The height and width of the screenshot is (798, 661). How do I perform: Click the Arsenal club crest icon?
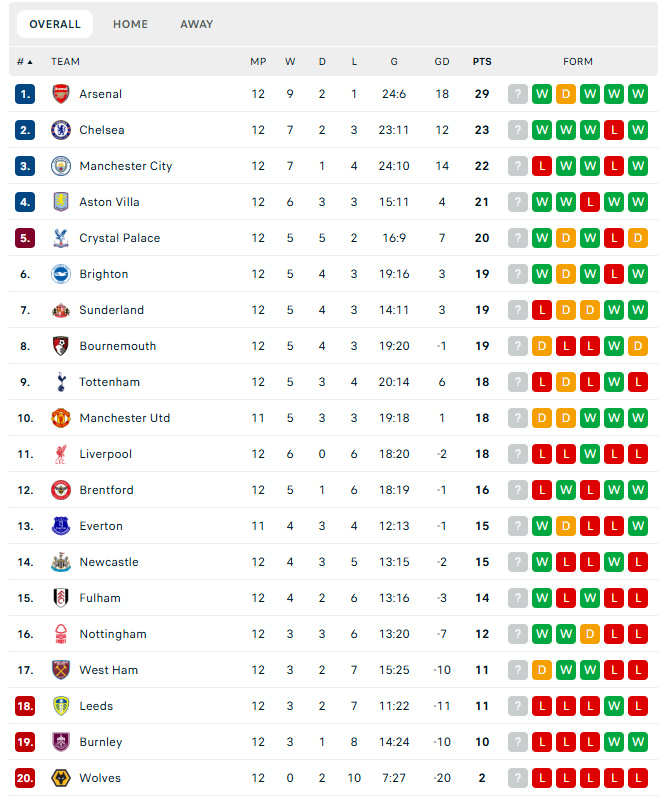point(61,94)
